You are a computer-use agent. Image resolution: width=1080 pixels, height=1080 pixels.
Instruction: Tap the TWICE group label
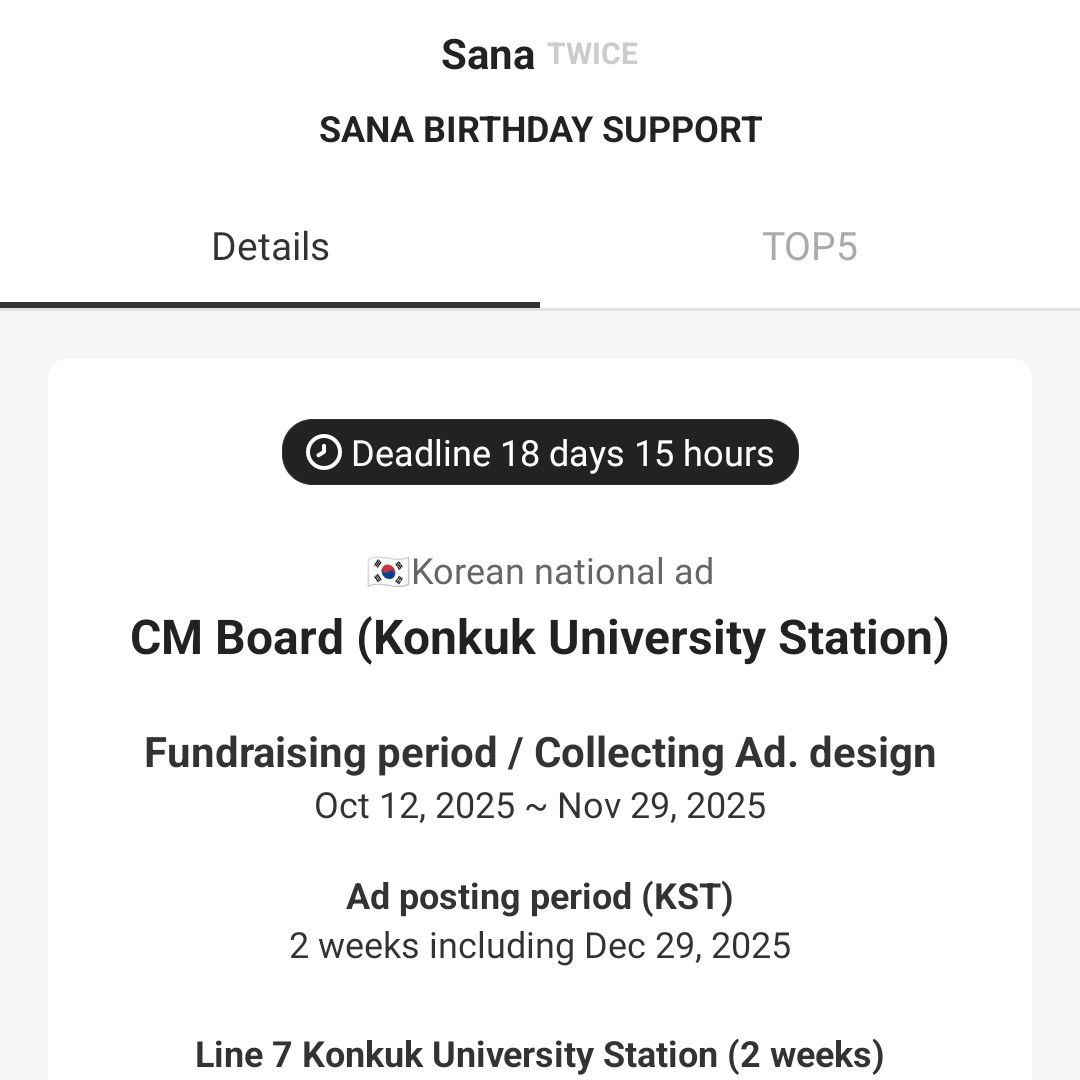(593, 54)
